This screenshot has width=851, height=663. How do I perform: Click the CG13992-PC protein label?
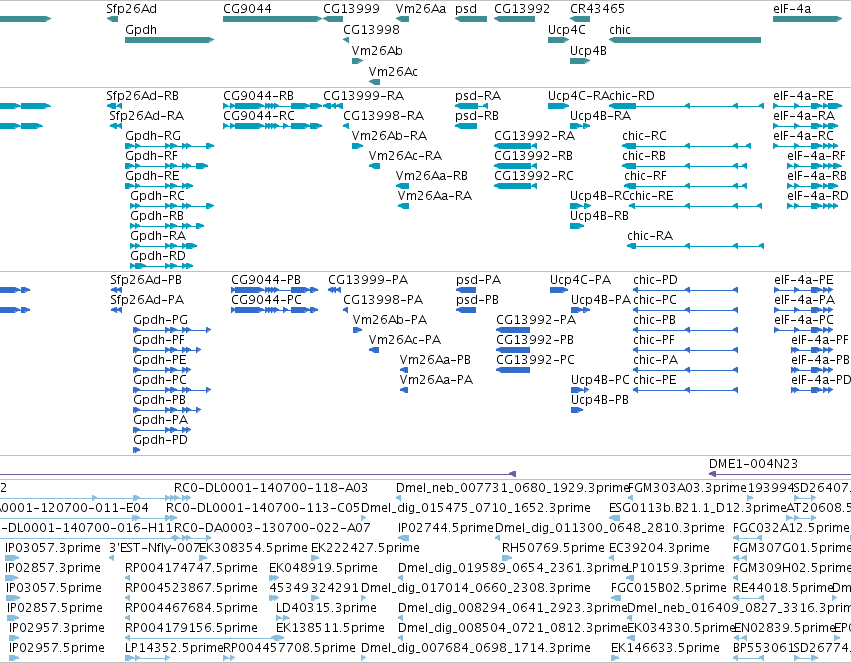(535, 360)
